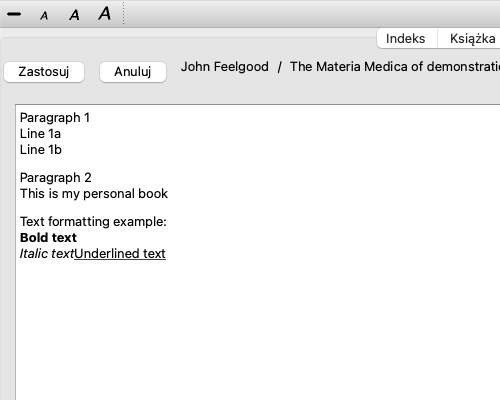The width and height of the screenshot is (500, 400).
Task: Place cursor in the Line 1a text
Action: click(40, 134)
